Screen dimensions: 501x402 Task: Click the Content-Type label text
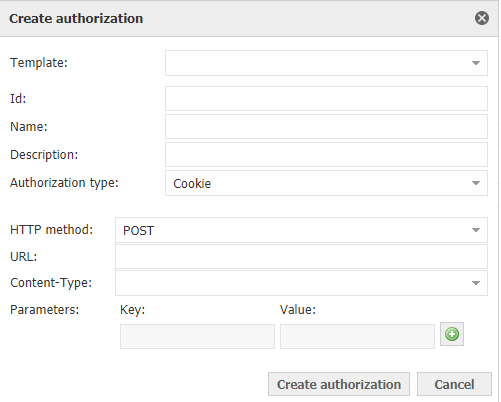(51, 283)
